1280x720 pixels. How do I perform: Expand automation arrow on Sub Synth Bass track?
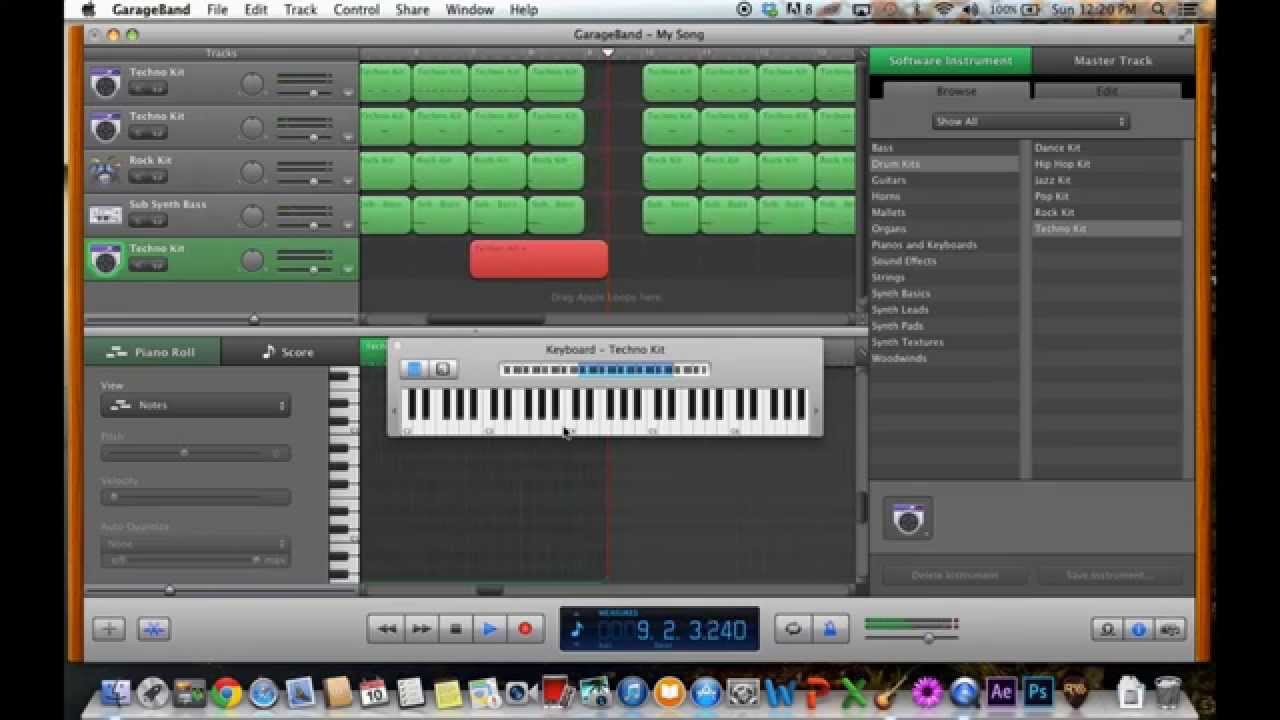click(348, 225)
